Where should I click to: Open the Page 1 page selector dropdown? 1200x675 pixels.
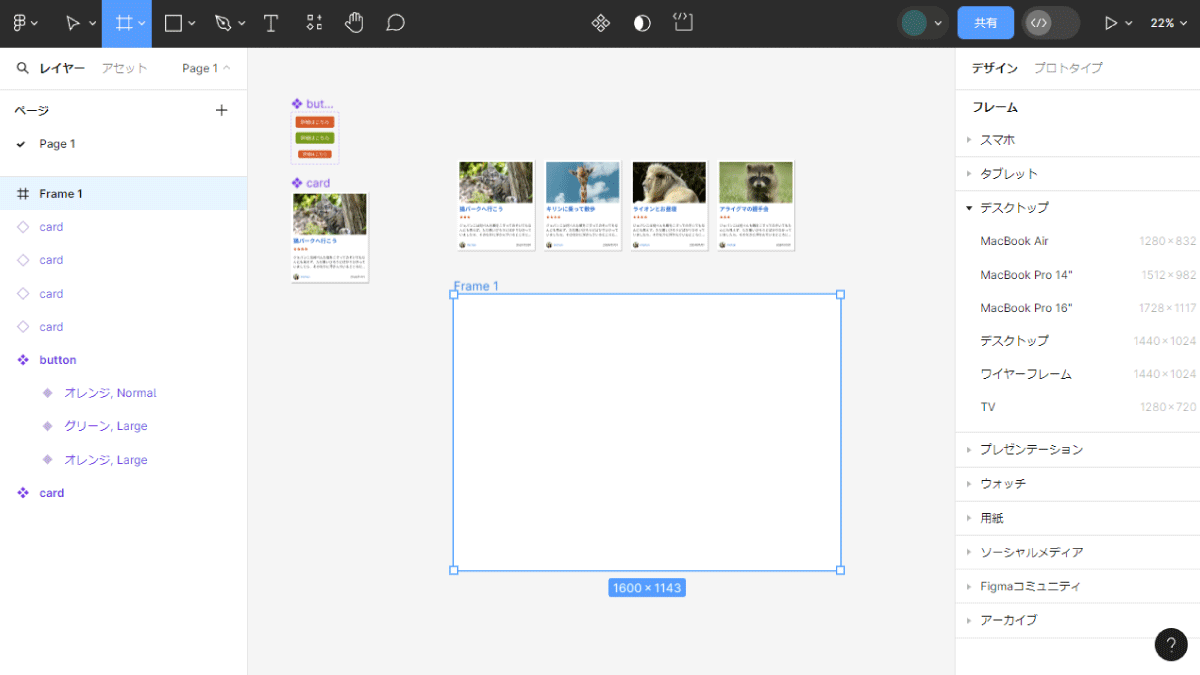(206, 68)
